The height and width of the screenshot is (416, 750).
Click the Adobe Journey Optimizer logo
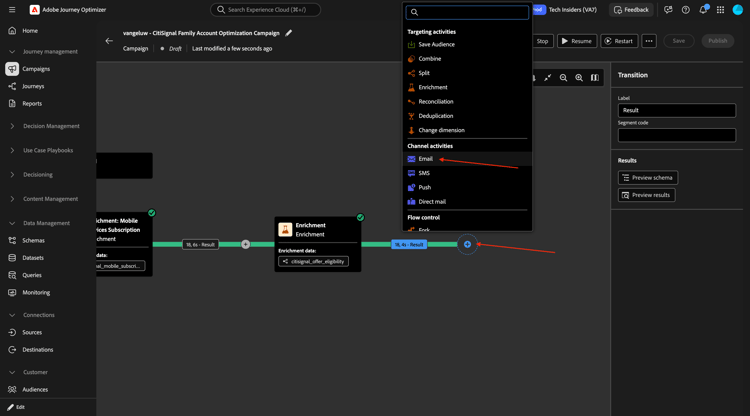[x=34, y=10]
